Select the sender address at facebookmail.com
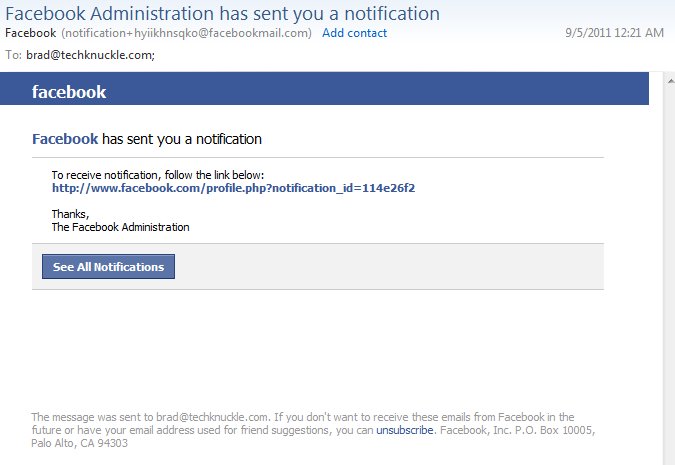 click(186, 33)
